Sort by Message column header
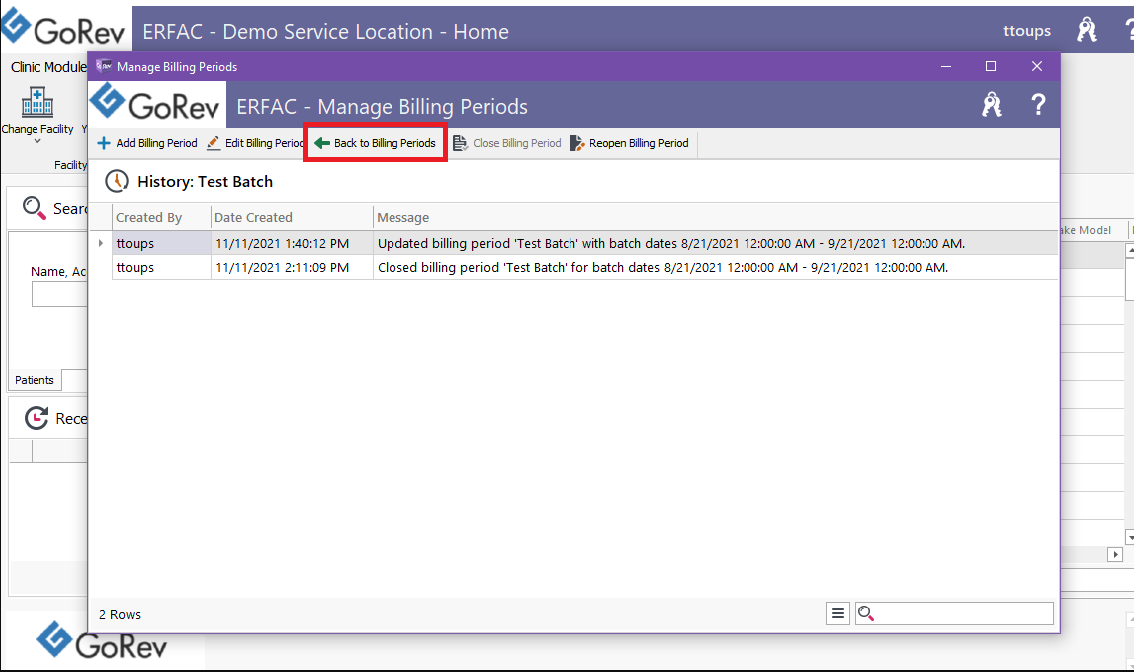Screen dimensions: 1134x672 (x=715, y=217)
